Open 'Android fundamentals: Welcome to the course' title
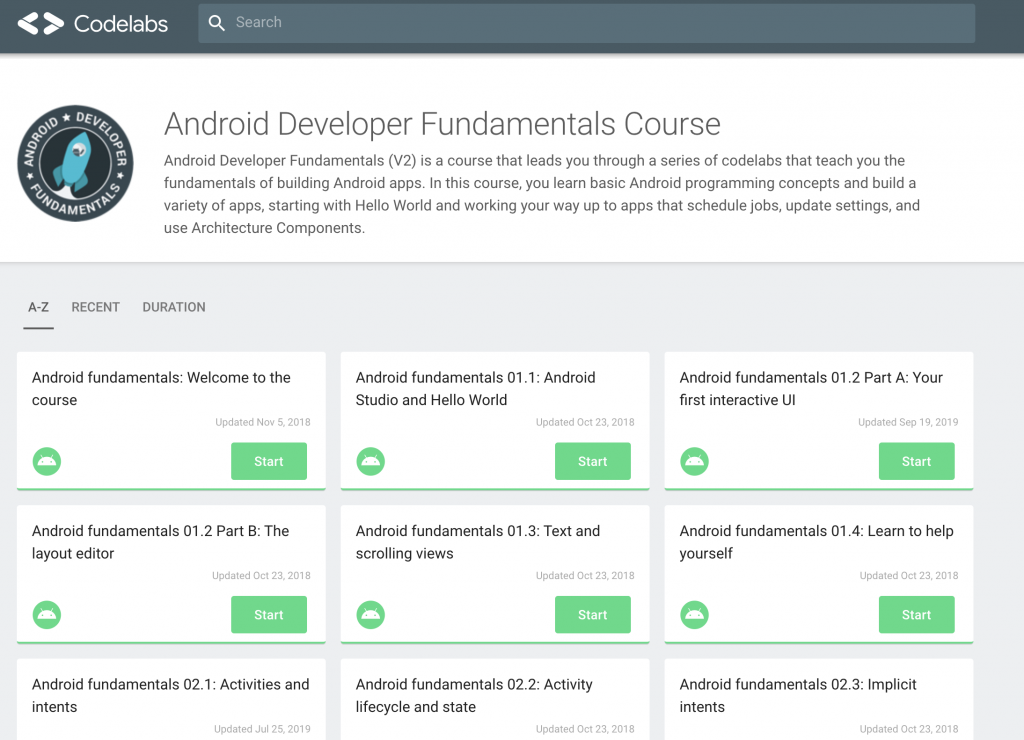This screenshot has width=1024, height=740. coord(161,389)
